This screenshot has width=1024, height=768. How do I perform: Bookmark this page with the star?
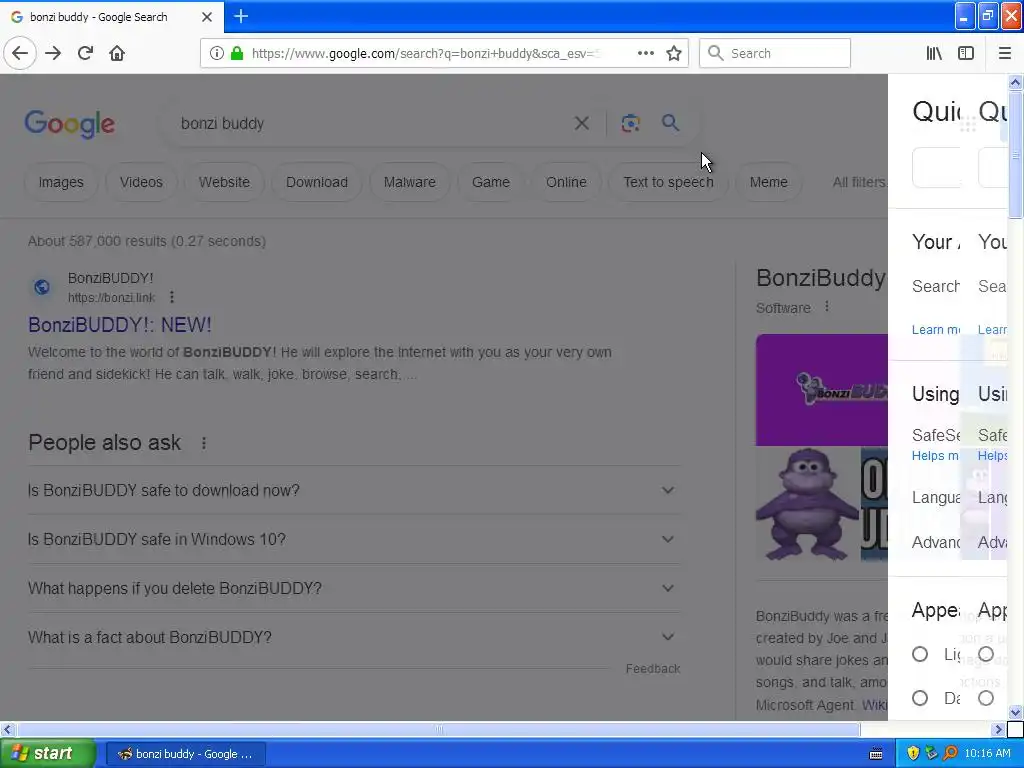pyautogui.click(x=674, y=53)
